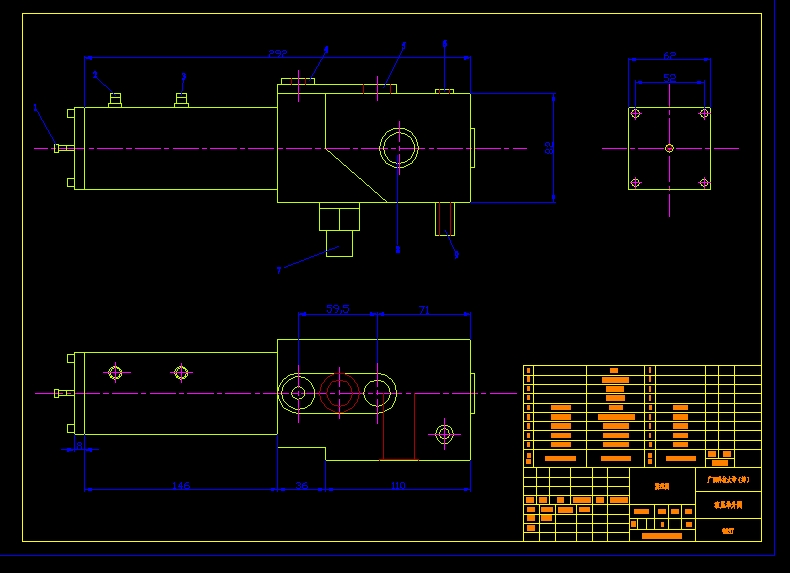Select the 110 dimension text
790x573 pixels.
[x=398, y=485]
